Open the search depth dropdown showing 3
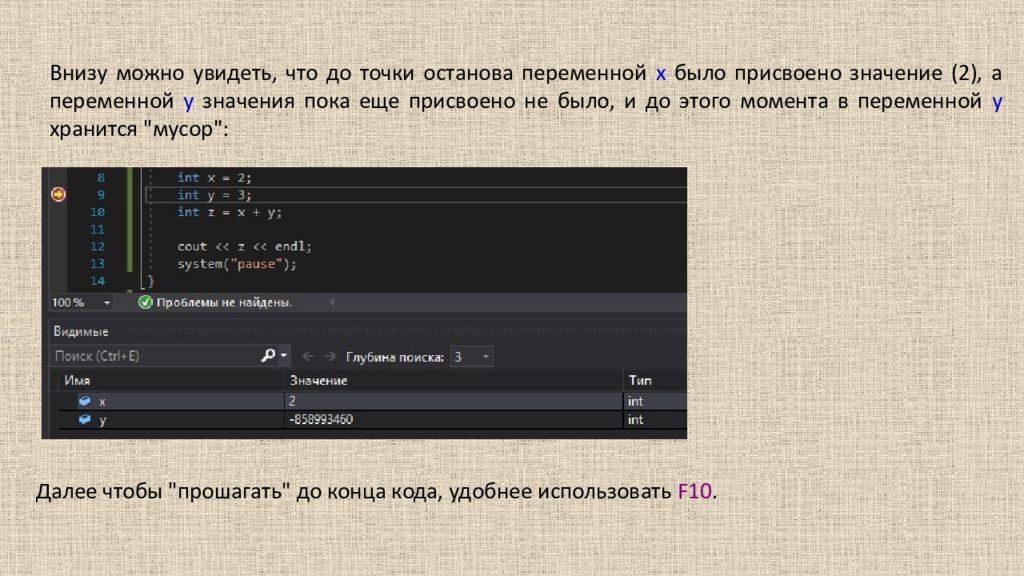 472,357
